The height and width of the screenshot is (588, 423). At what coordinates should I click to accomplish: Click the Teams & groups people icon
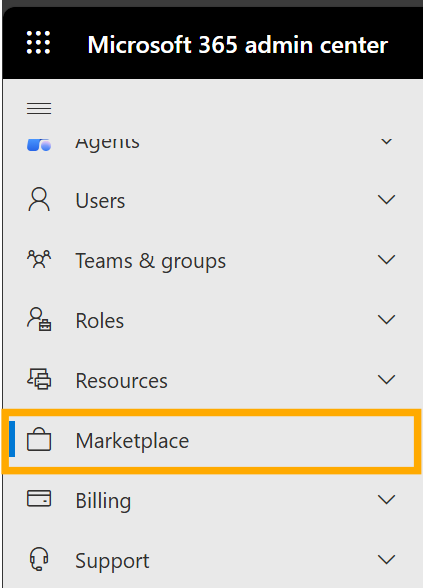[x=39, y=260]
